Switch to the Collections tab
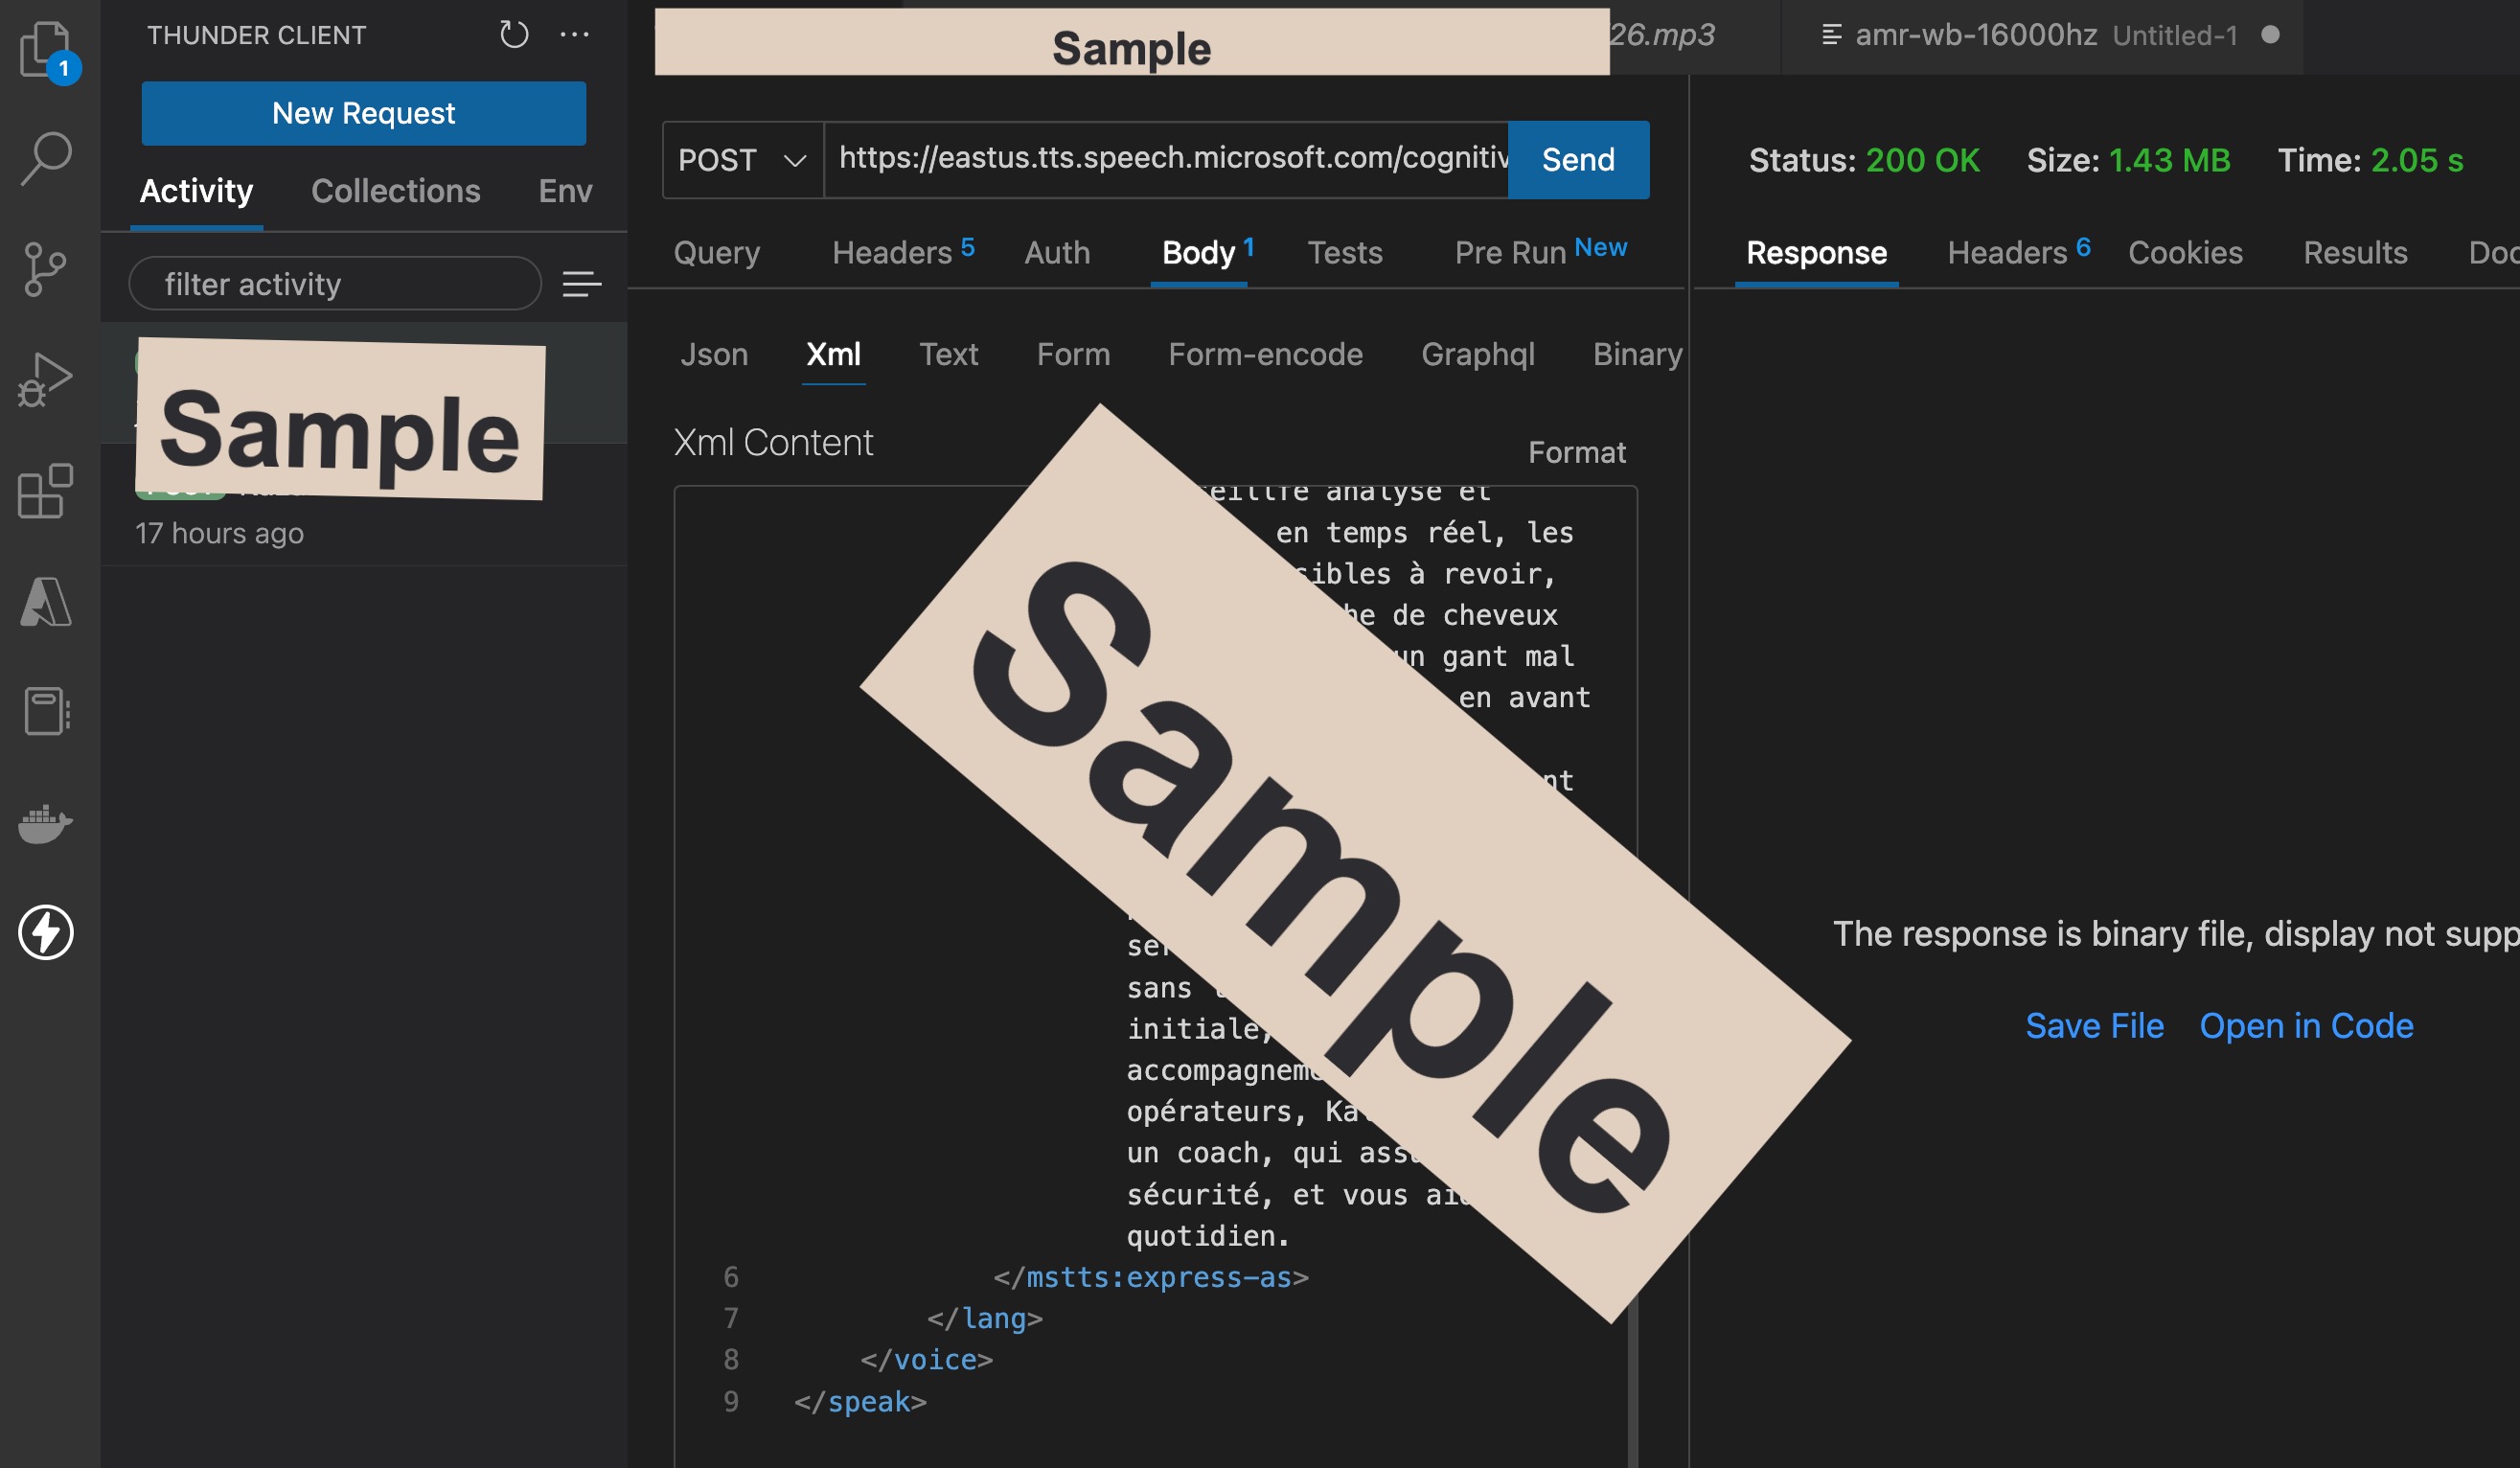Screen dimensions: 2520x1468 [395, 190]
